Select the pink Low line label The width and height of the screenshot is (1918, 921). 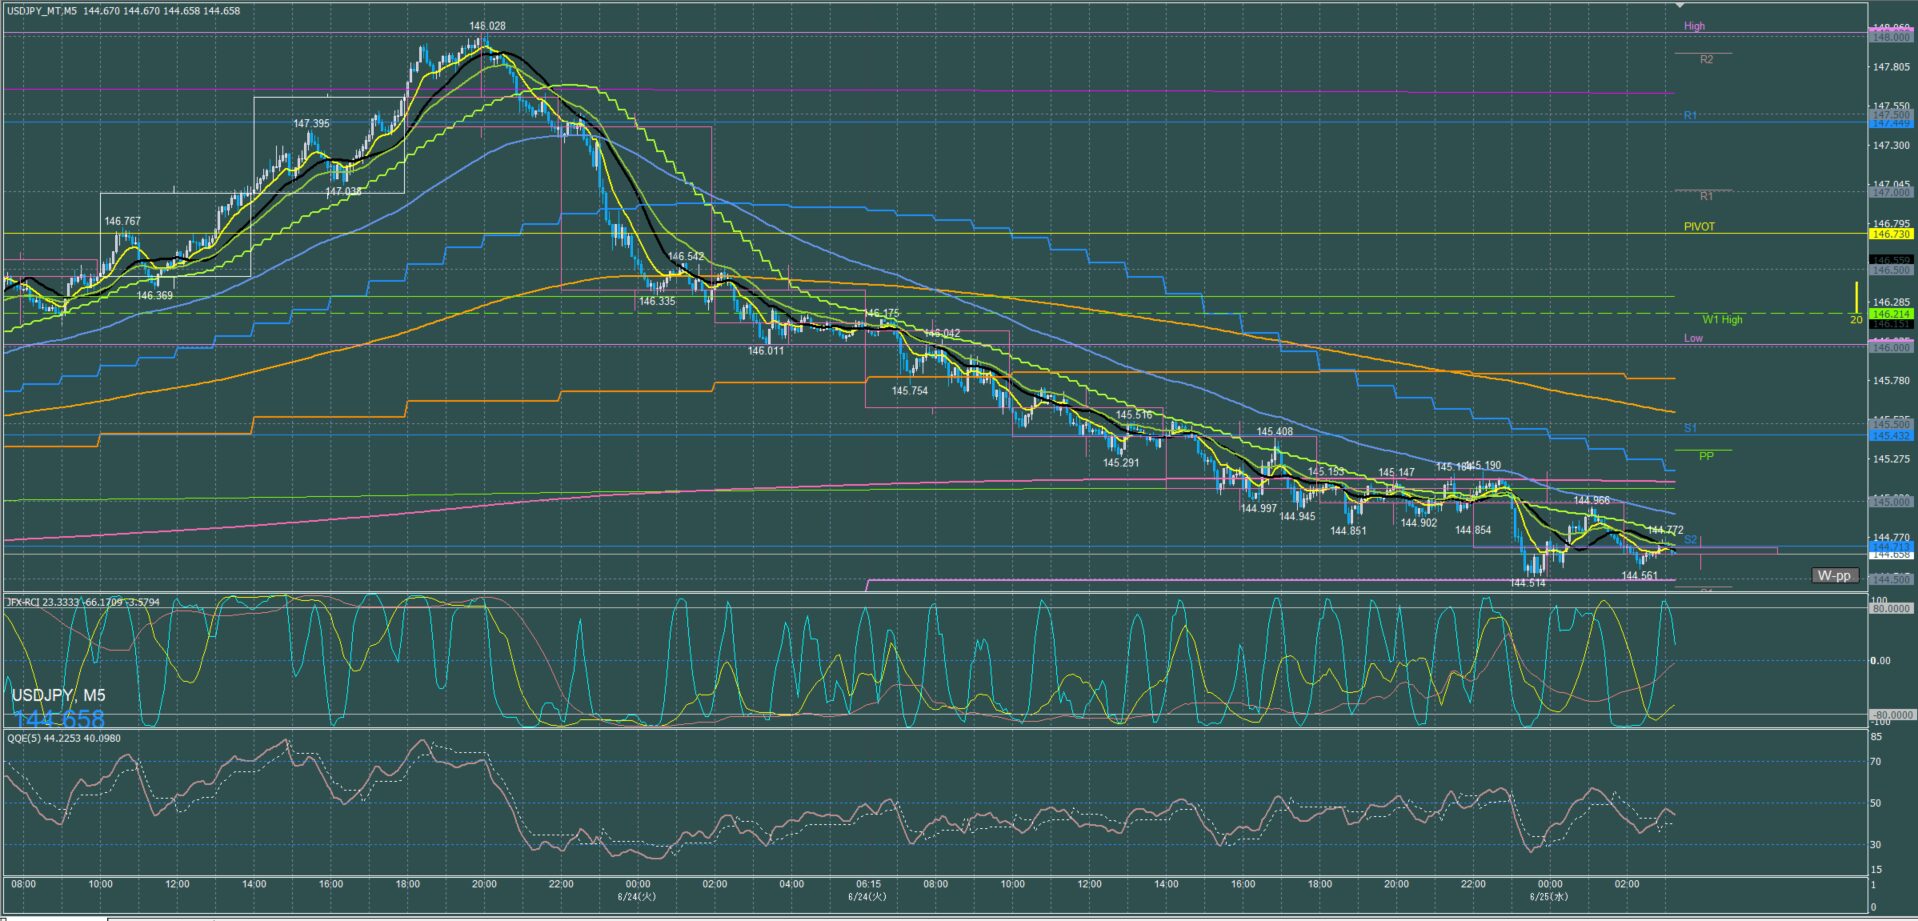[x=1693, y=338]
